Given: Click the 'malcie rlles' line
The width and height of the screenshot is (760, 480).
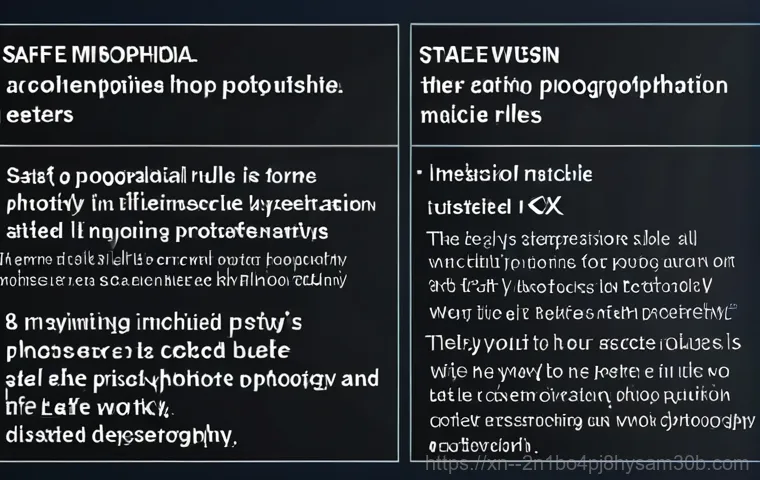Looking at the screenshot, I should pos(481,115).
